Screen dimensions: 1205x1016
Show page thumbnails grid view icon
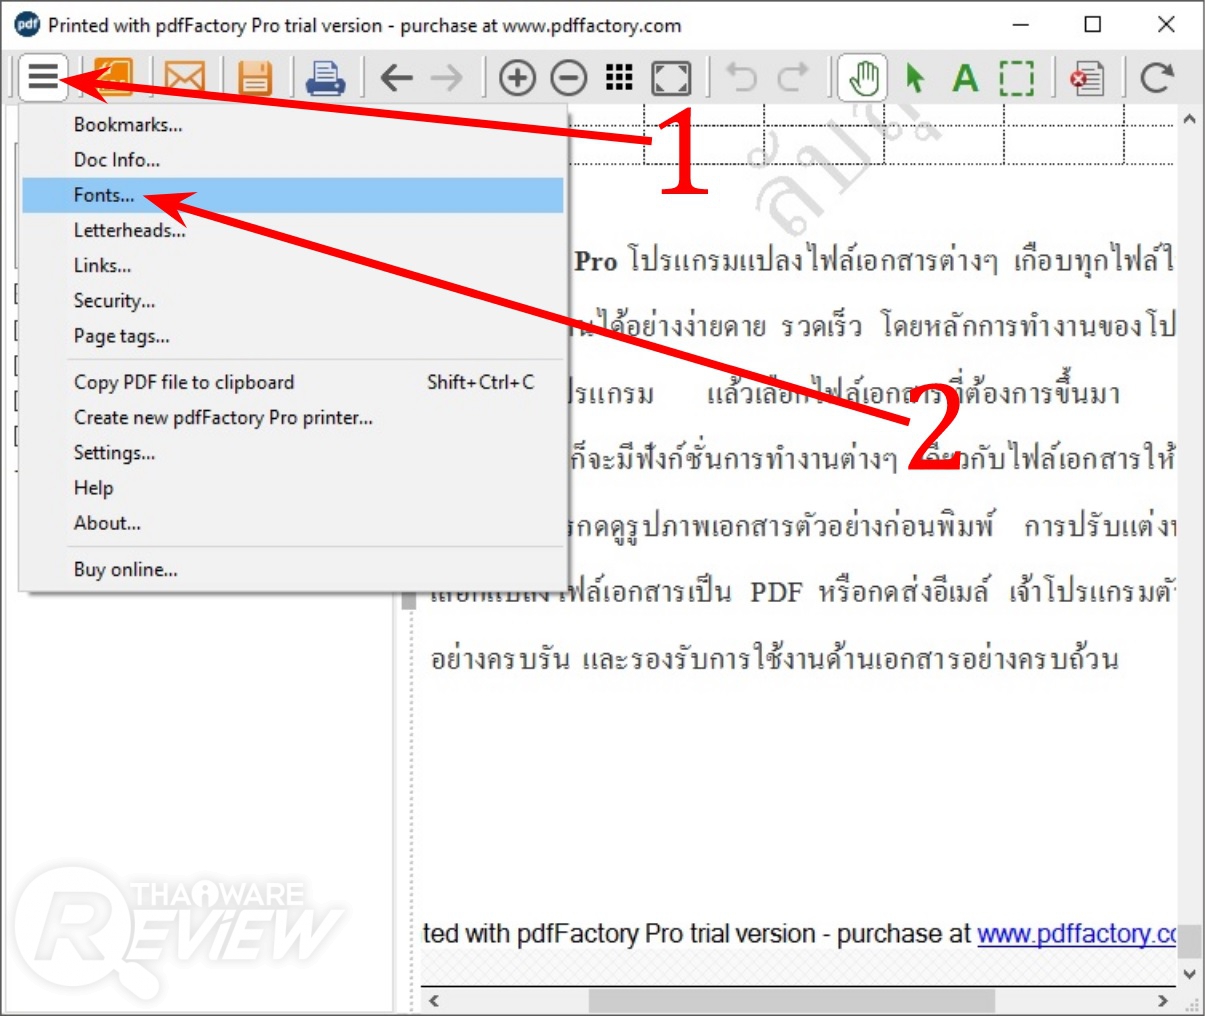[x=620, y=77]
